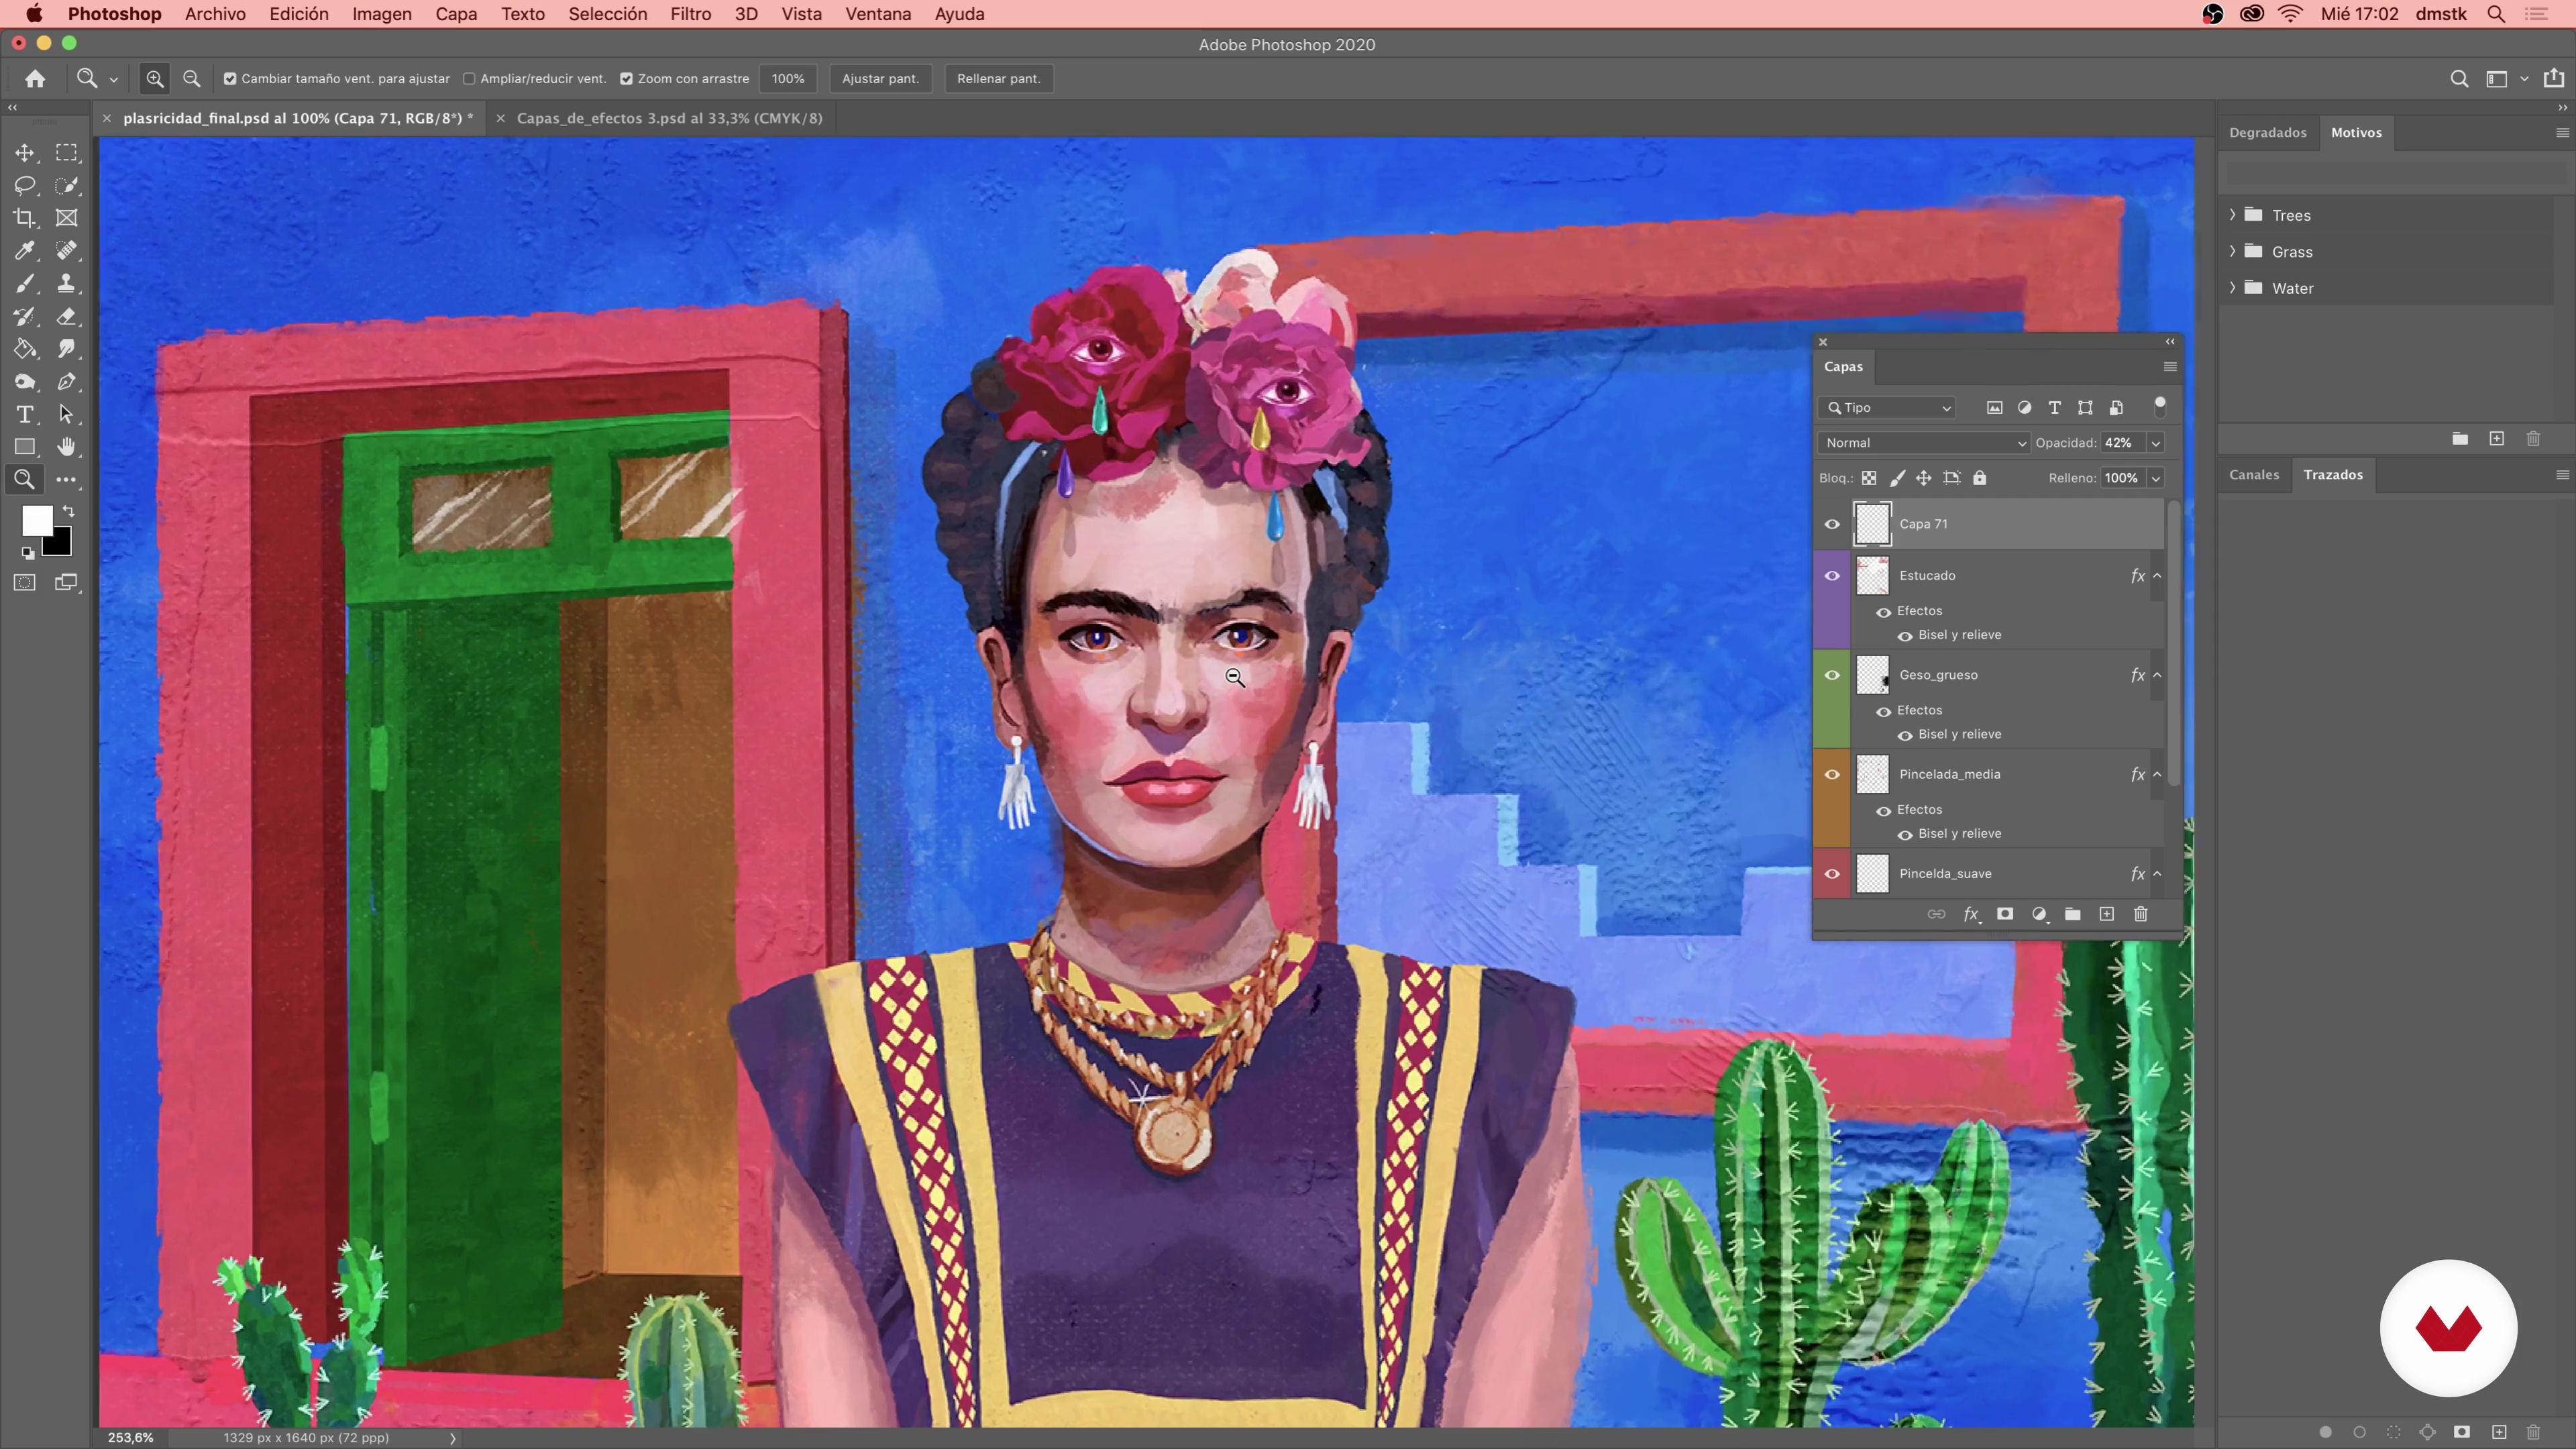Screen dimensions: 2576x1449
Task: Select the Pen tool
Action: click(x=66, y=382)
